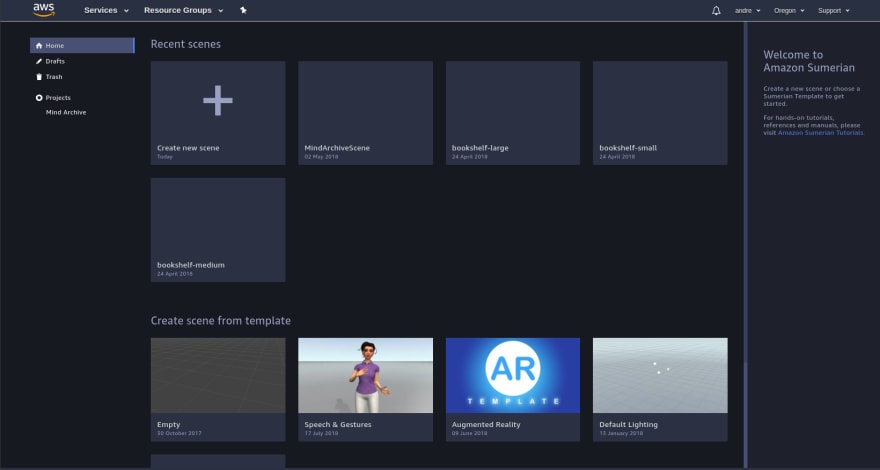The width and height of the screenshot is (880, 470).
Task: Click the Trash bin icon
Action: point(39,77)
